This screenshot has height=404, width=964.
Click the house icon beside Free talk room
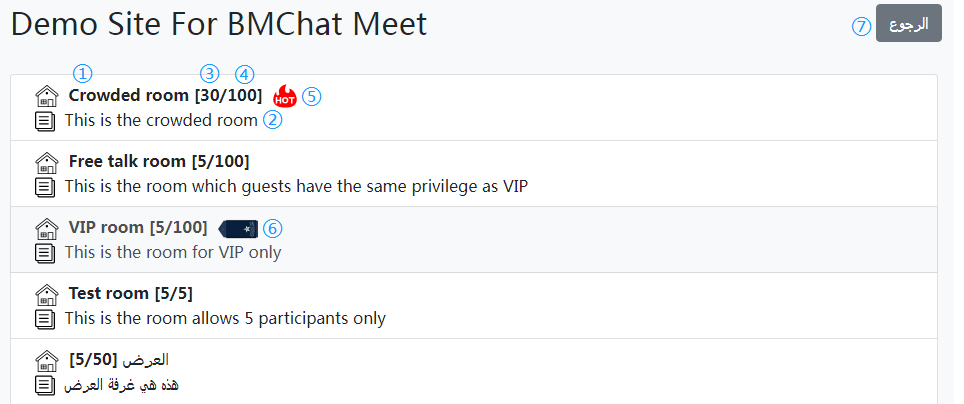pyautogui.click(x=47, y=162)
